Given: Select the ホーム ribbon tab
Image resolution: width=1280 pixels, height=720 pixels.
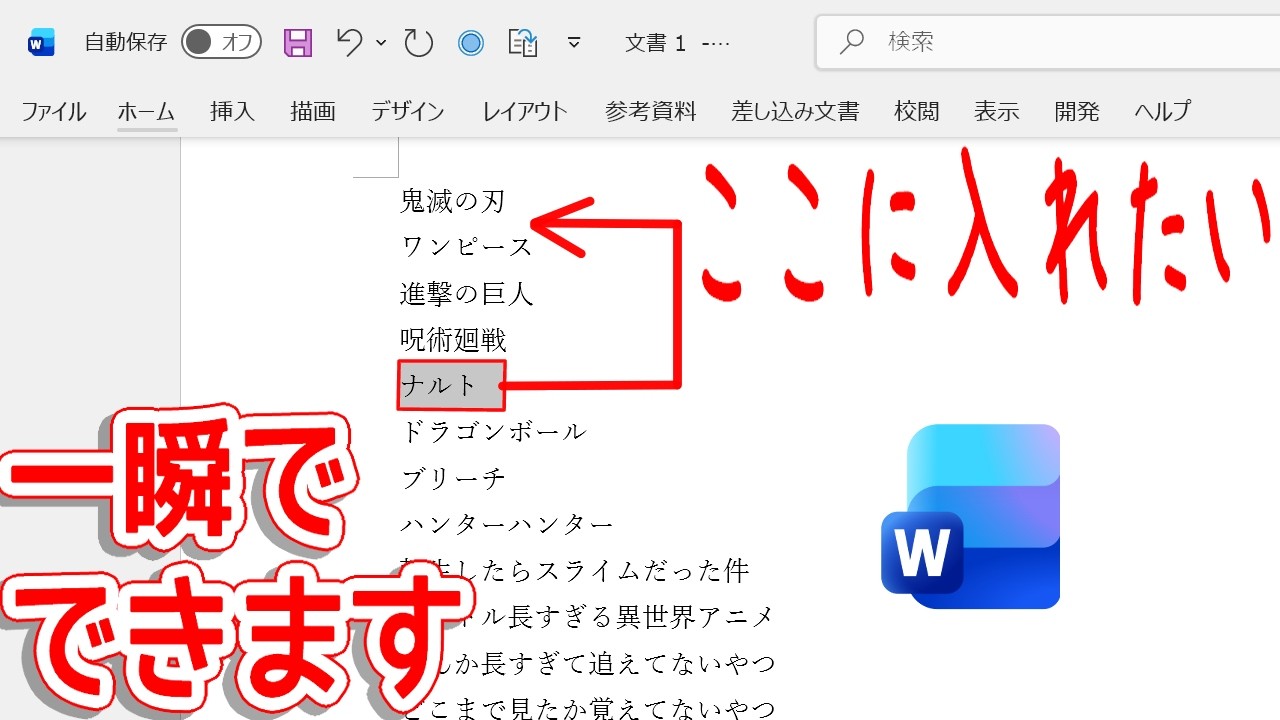Looking at the screenshot, I should [x=146, y=111].
